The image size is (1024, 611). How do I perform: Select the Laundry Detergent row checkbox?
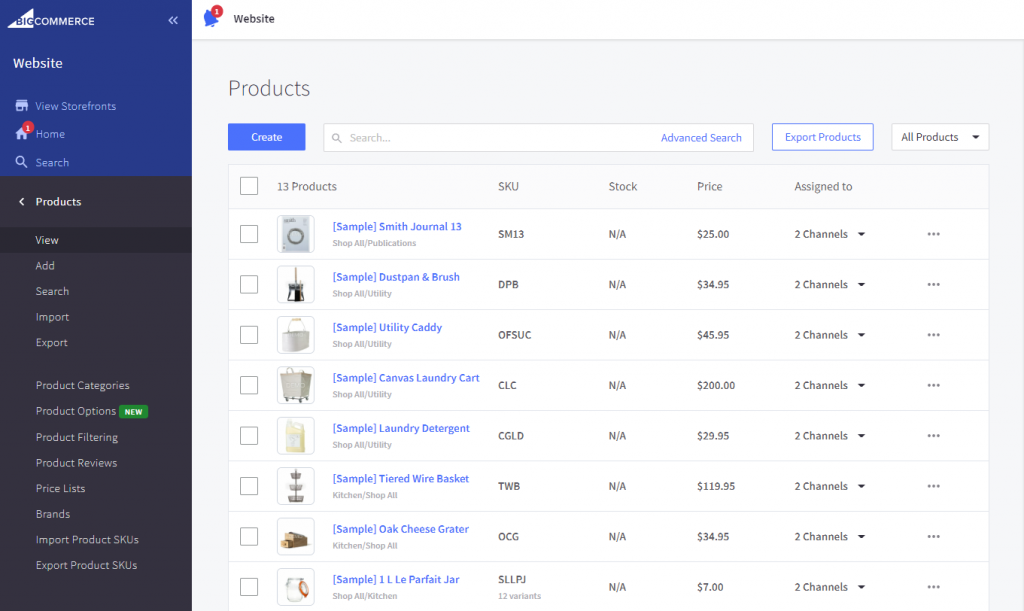249,435
